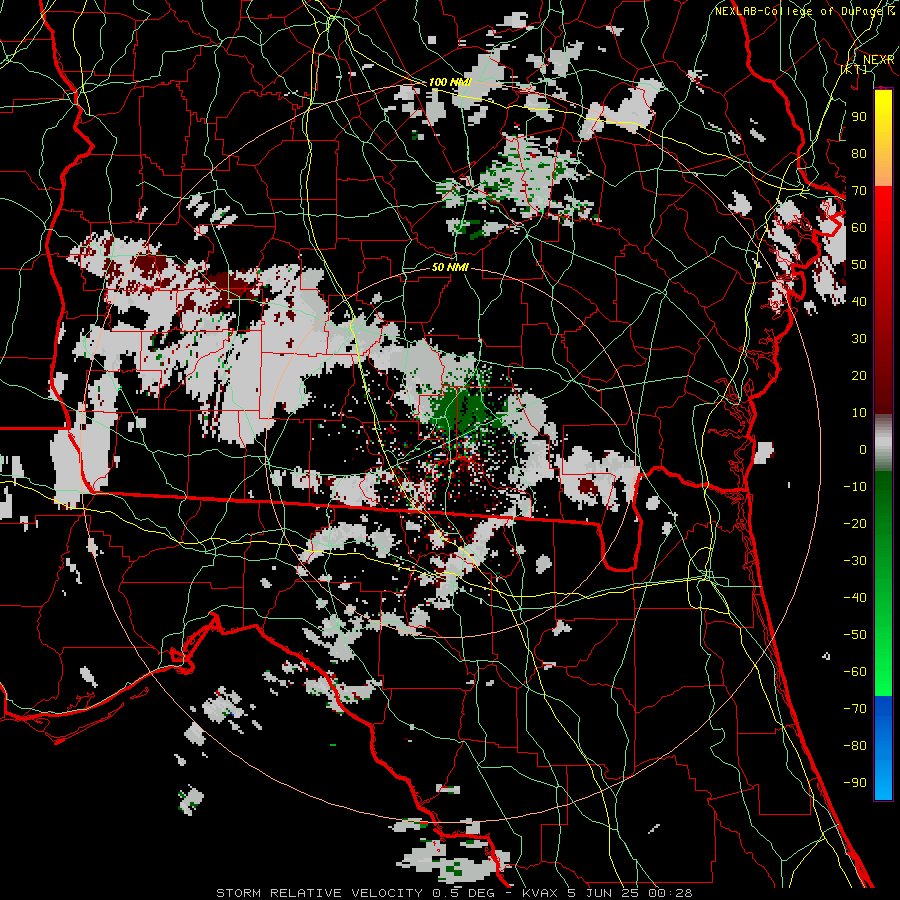Click the positive 40 value on the velocity scale
This screenshot has height=900, width=900.
[x=859, y=302]
